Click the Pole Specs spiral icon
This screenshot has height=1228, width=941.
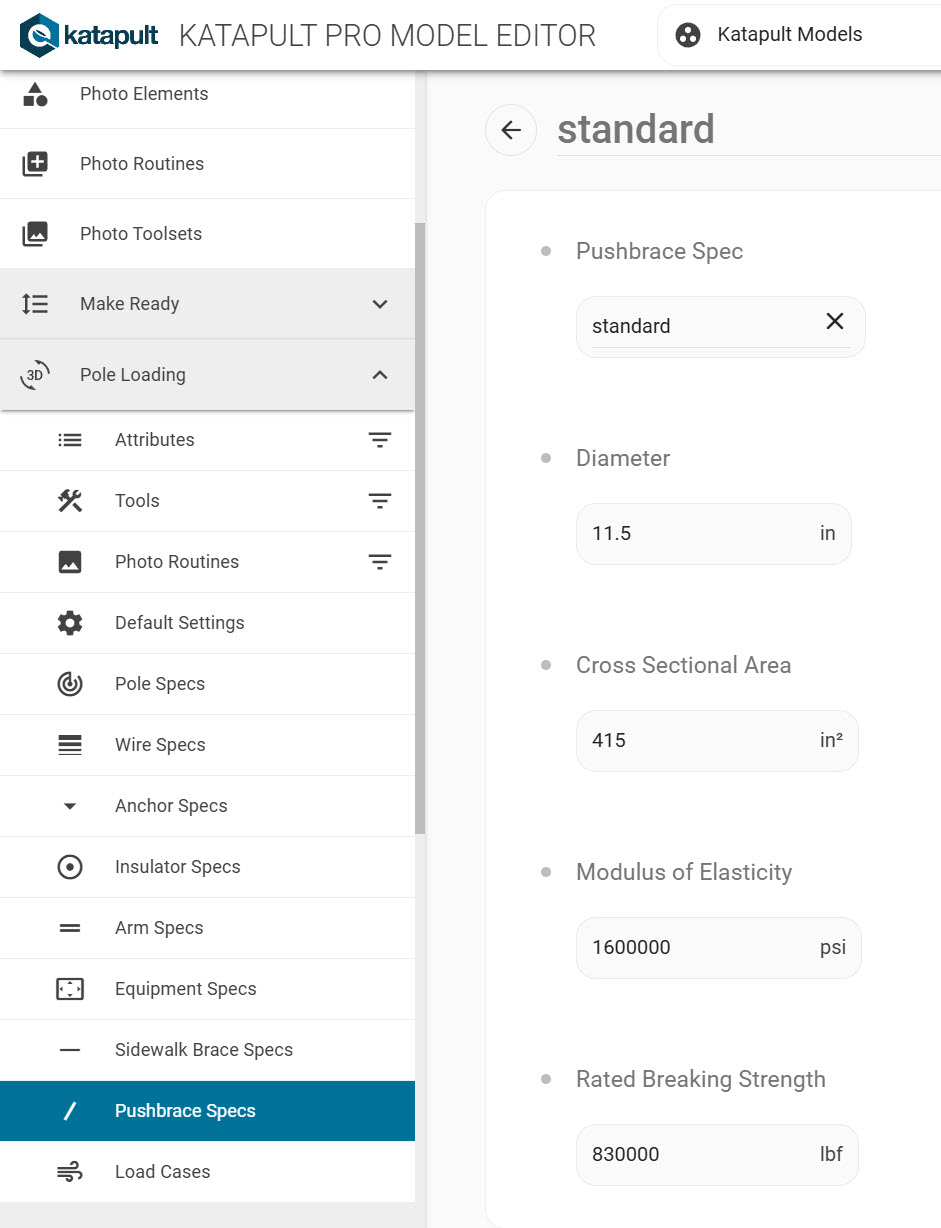click(x=70, y=684)
